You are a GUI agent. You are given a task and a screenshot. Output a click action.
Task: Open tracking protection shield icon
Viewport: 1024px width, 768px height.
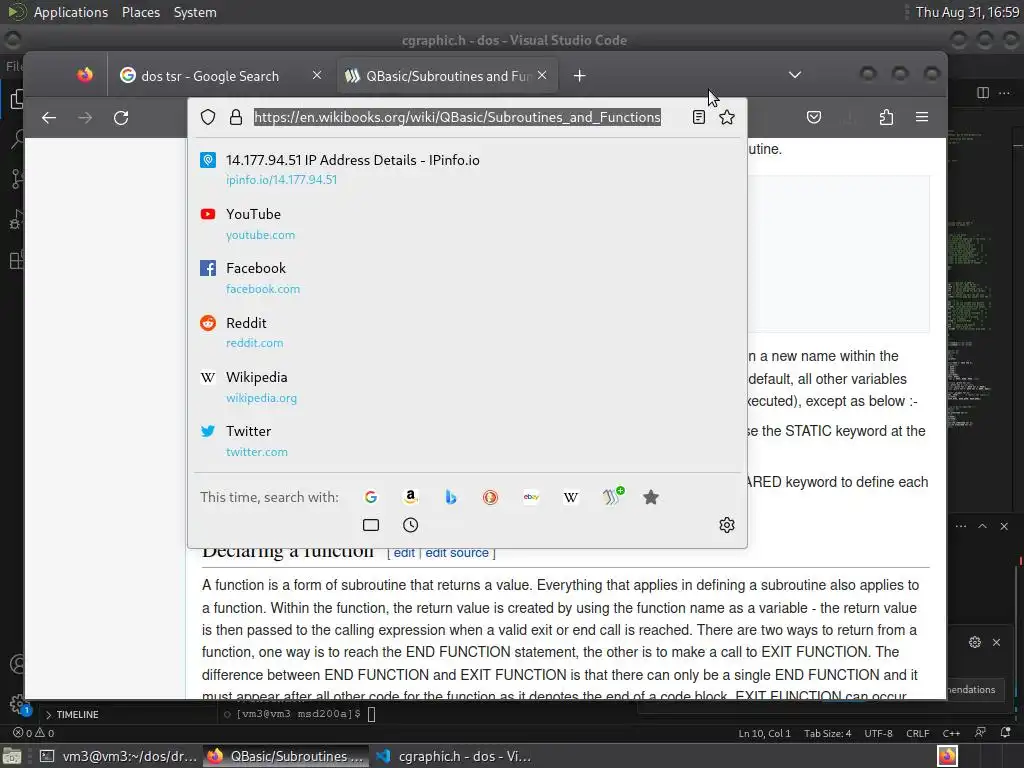(208, 118)
